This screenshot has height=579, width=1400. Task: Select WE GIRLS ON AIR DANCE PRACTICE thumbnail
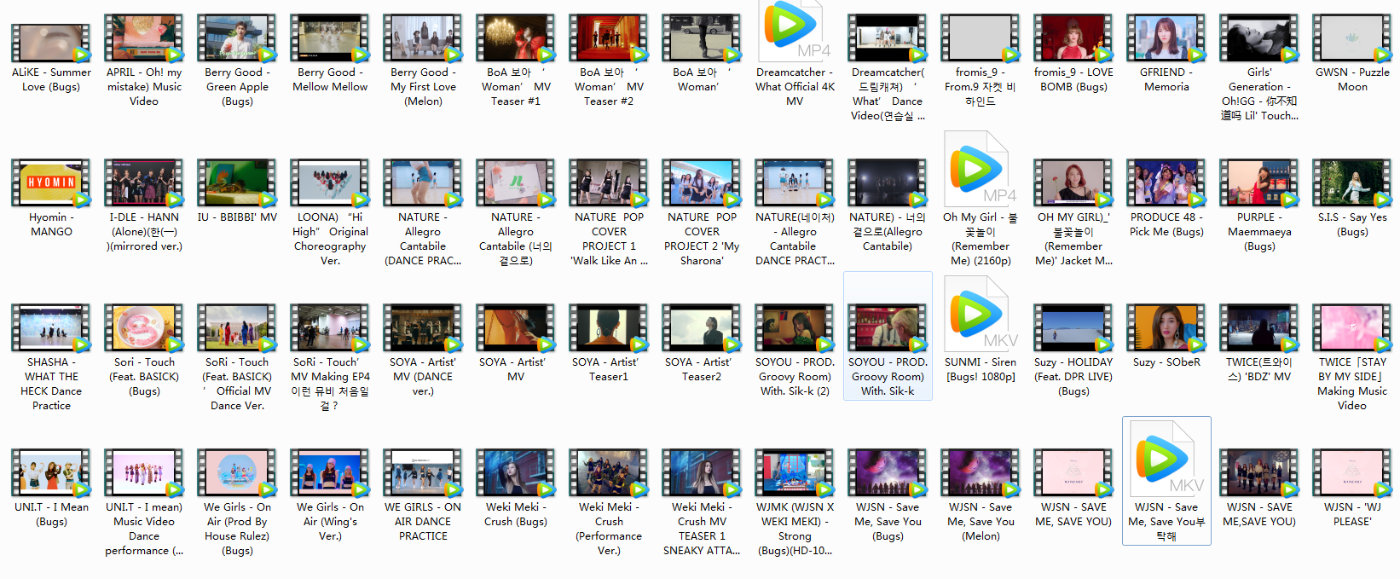point(423,473)
